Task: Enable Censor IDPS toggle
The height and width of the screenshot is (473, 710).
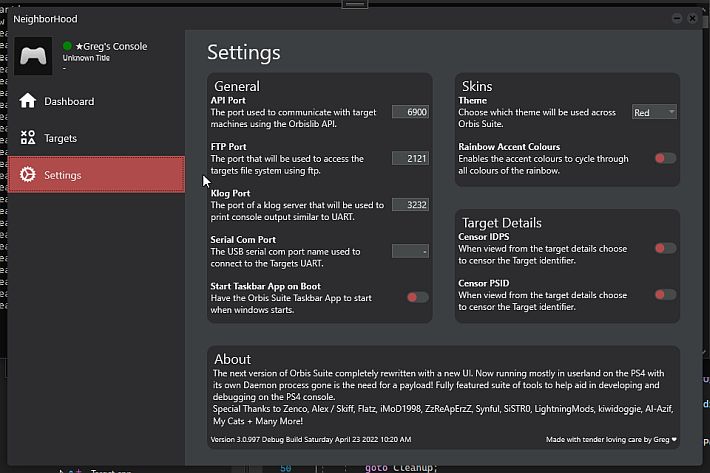Action: click(665, 248)
